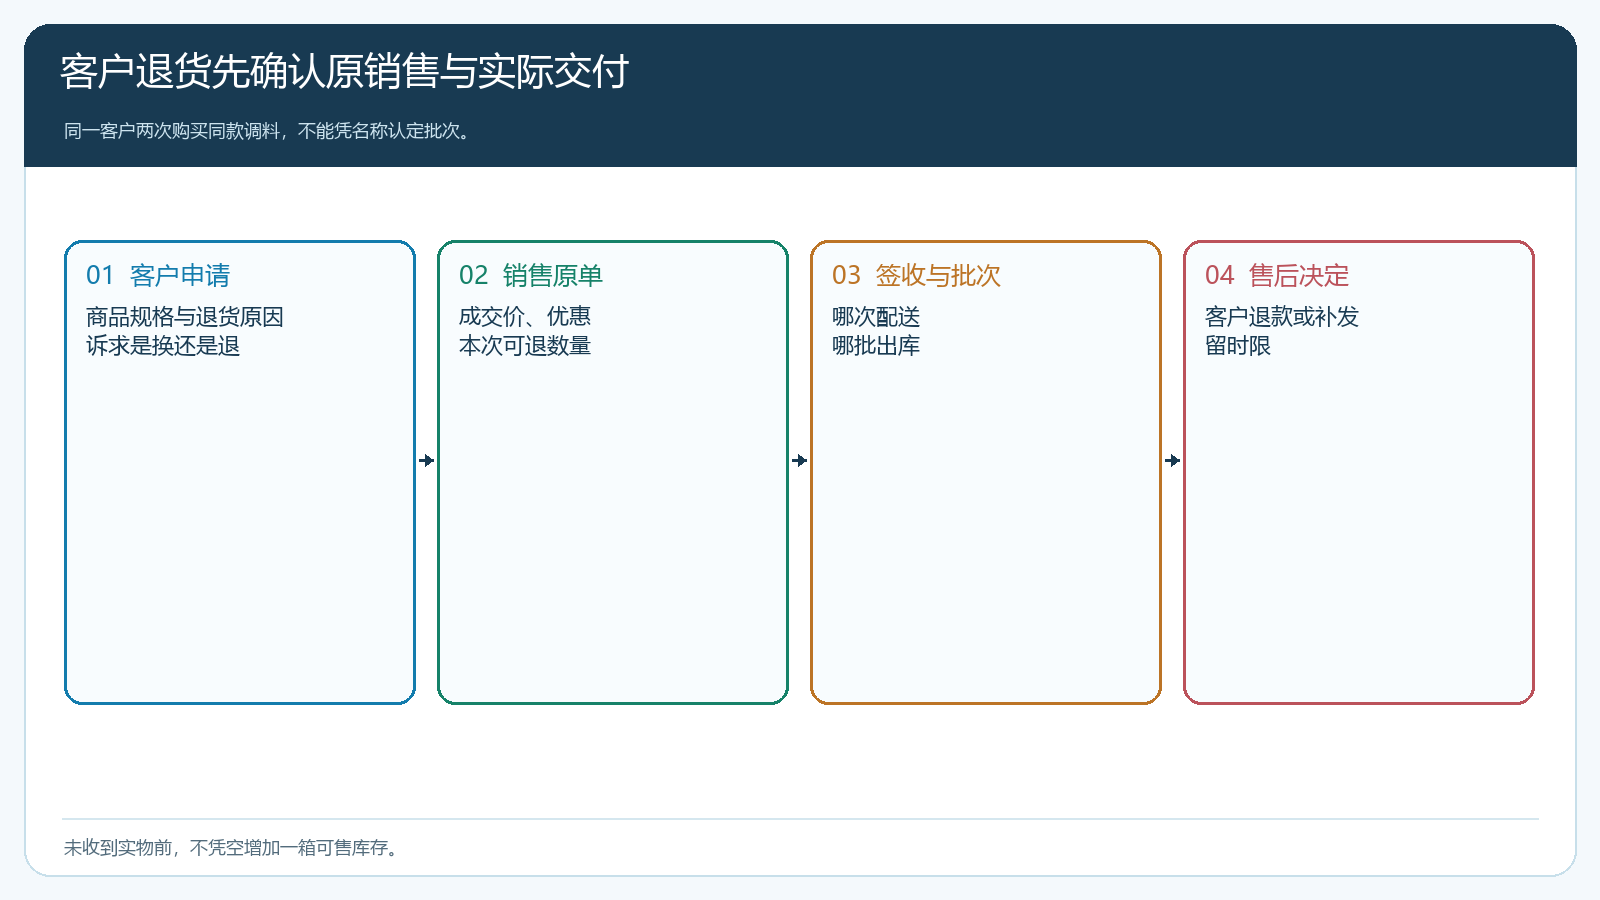Click the title 客户退货先确认原销售与实际交付

click(x=344, y=72)
